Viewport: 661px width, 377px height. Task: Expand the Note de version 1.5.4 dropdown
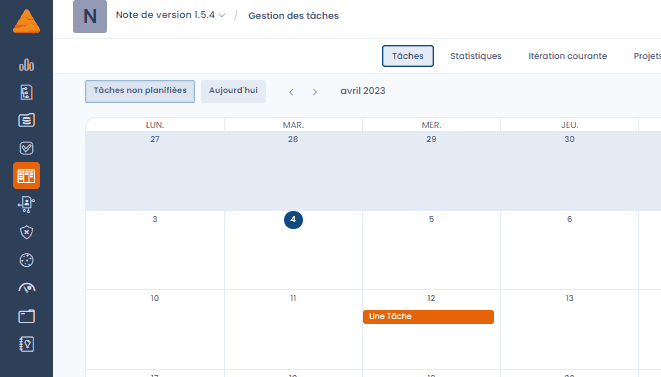(170, 15)
